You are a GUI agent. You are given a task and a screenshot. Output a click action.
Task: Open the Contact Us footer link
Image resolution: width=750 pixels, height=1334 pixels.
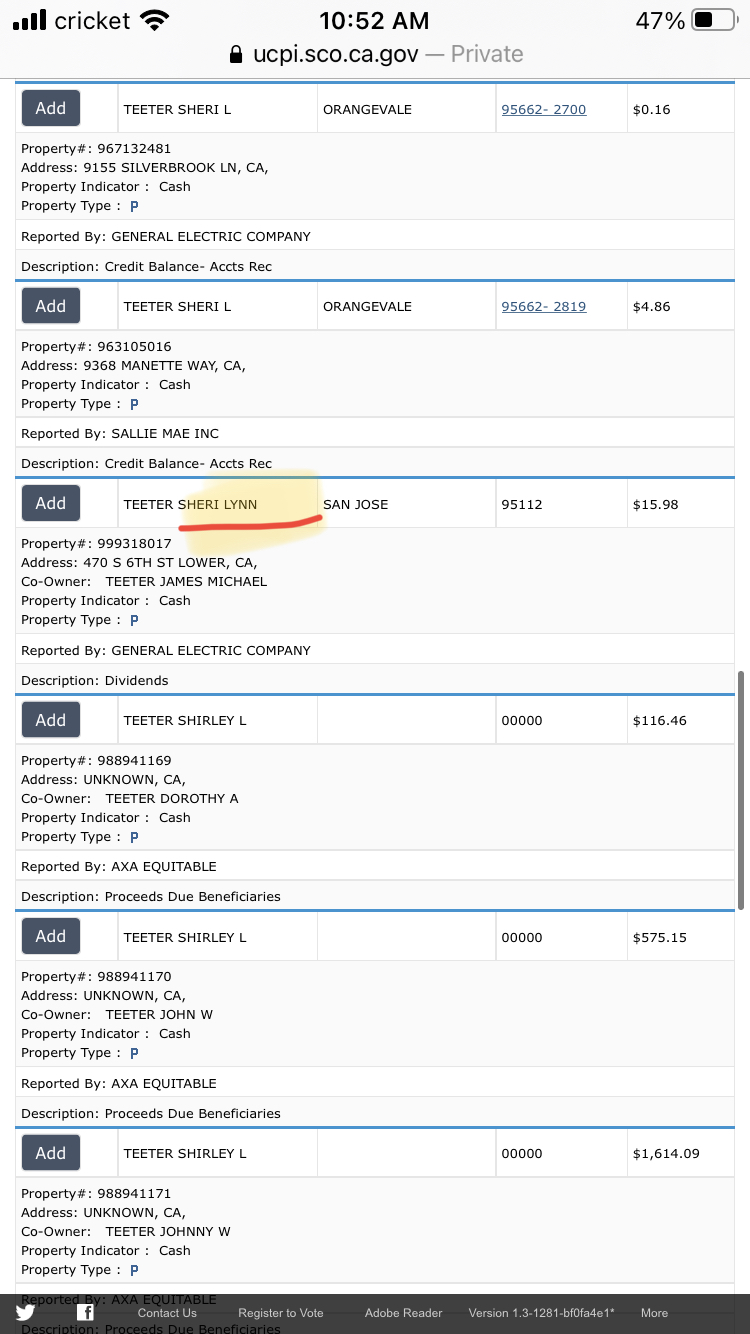[x=167, y=1313]
